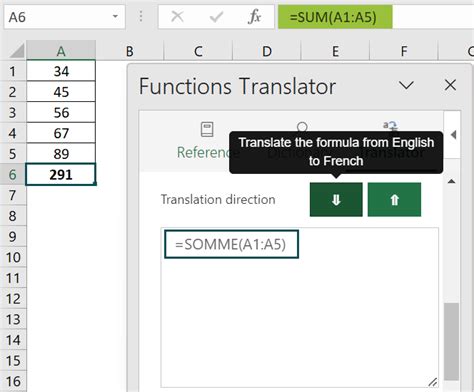This screenshot has width=474, height=392.
Task: Select column B header
Action: (x=130, y=51)
